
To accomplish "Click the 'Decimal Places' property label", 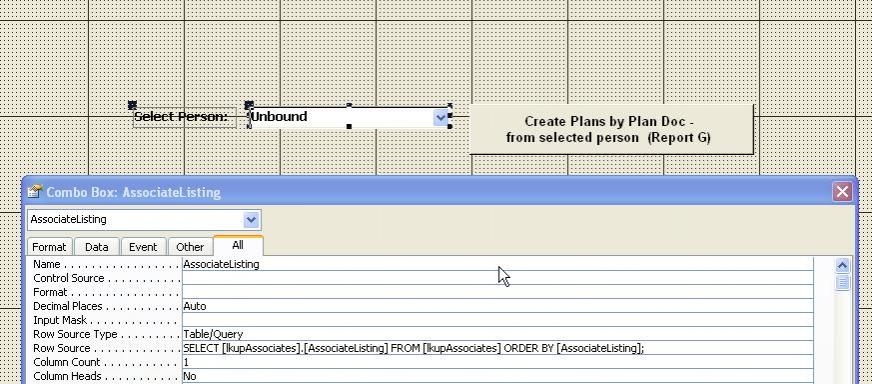I will point(68,306).
